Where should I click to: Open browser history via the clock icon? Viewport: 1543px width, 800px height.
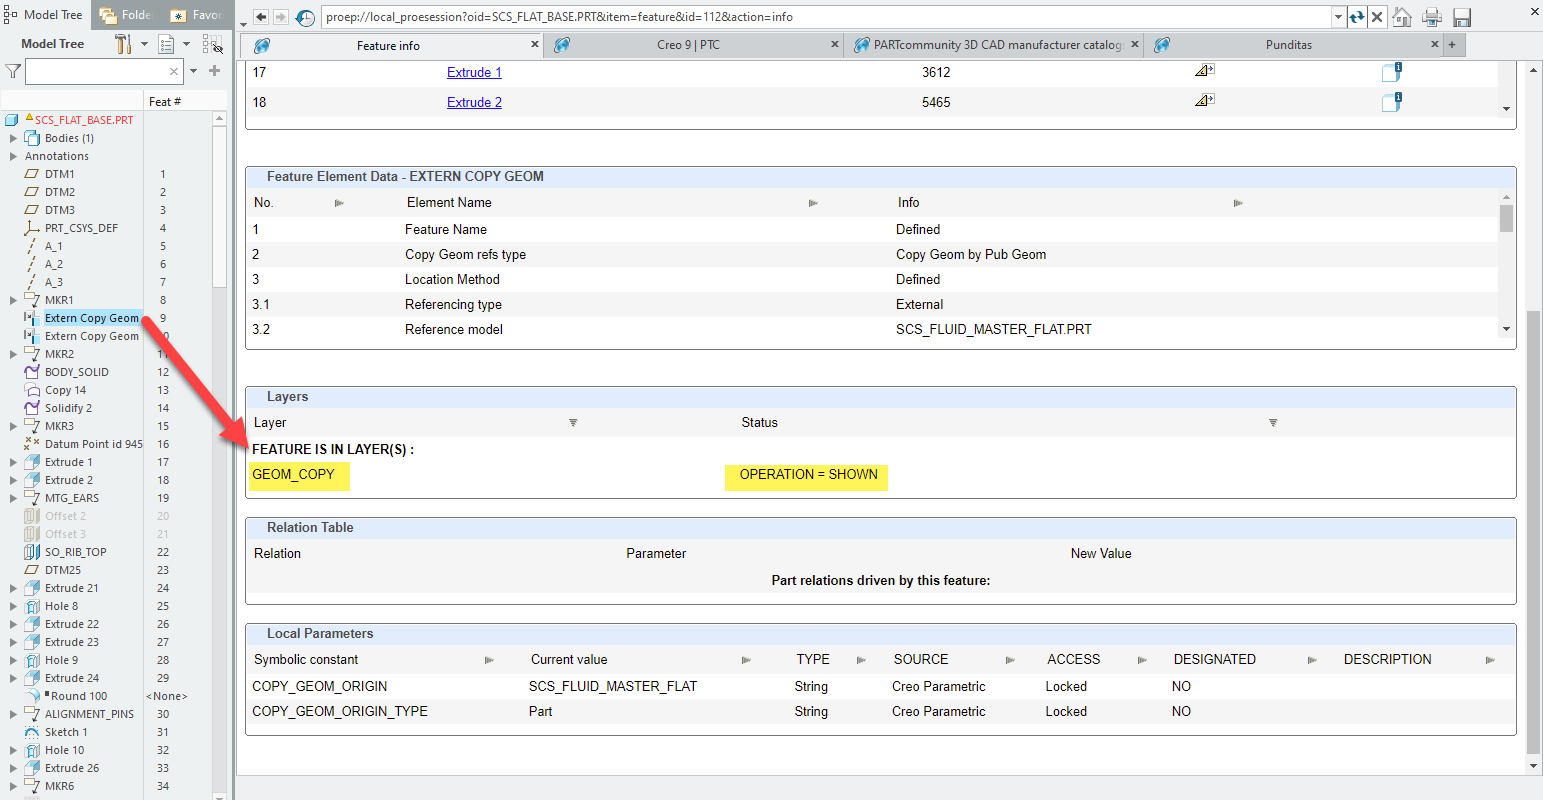[306, 16]
